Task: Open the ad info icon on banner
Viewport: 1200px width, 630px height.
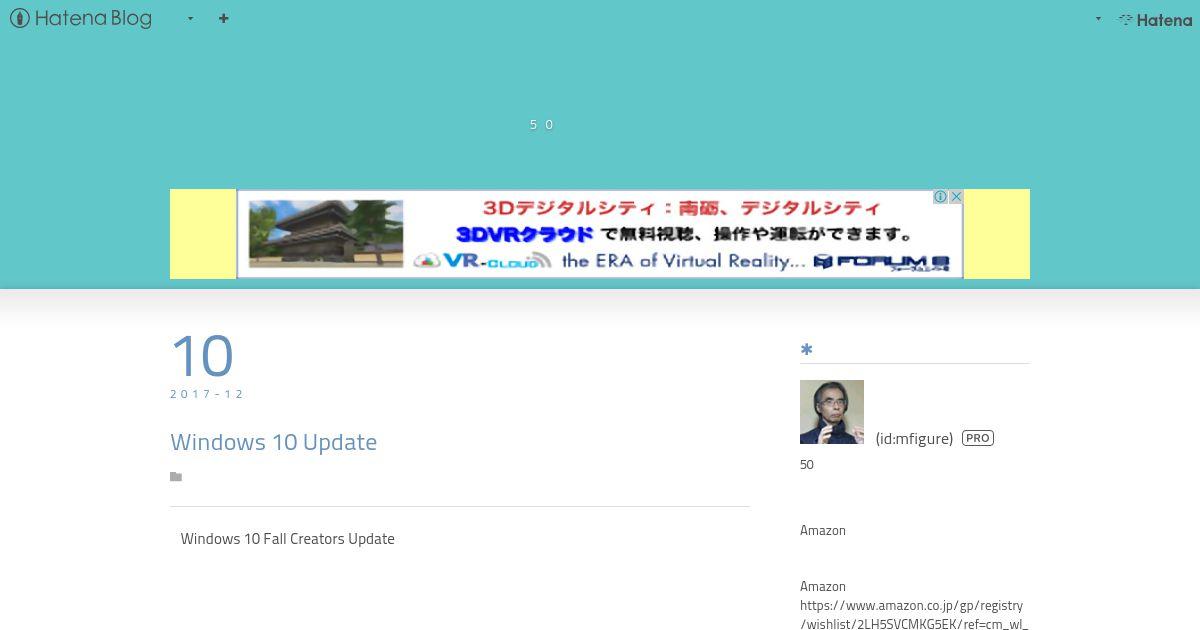Action: tap(940, 197)
